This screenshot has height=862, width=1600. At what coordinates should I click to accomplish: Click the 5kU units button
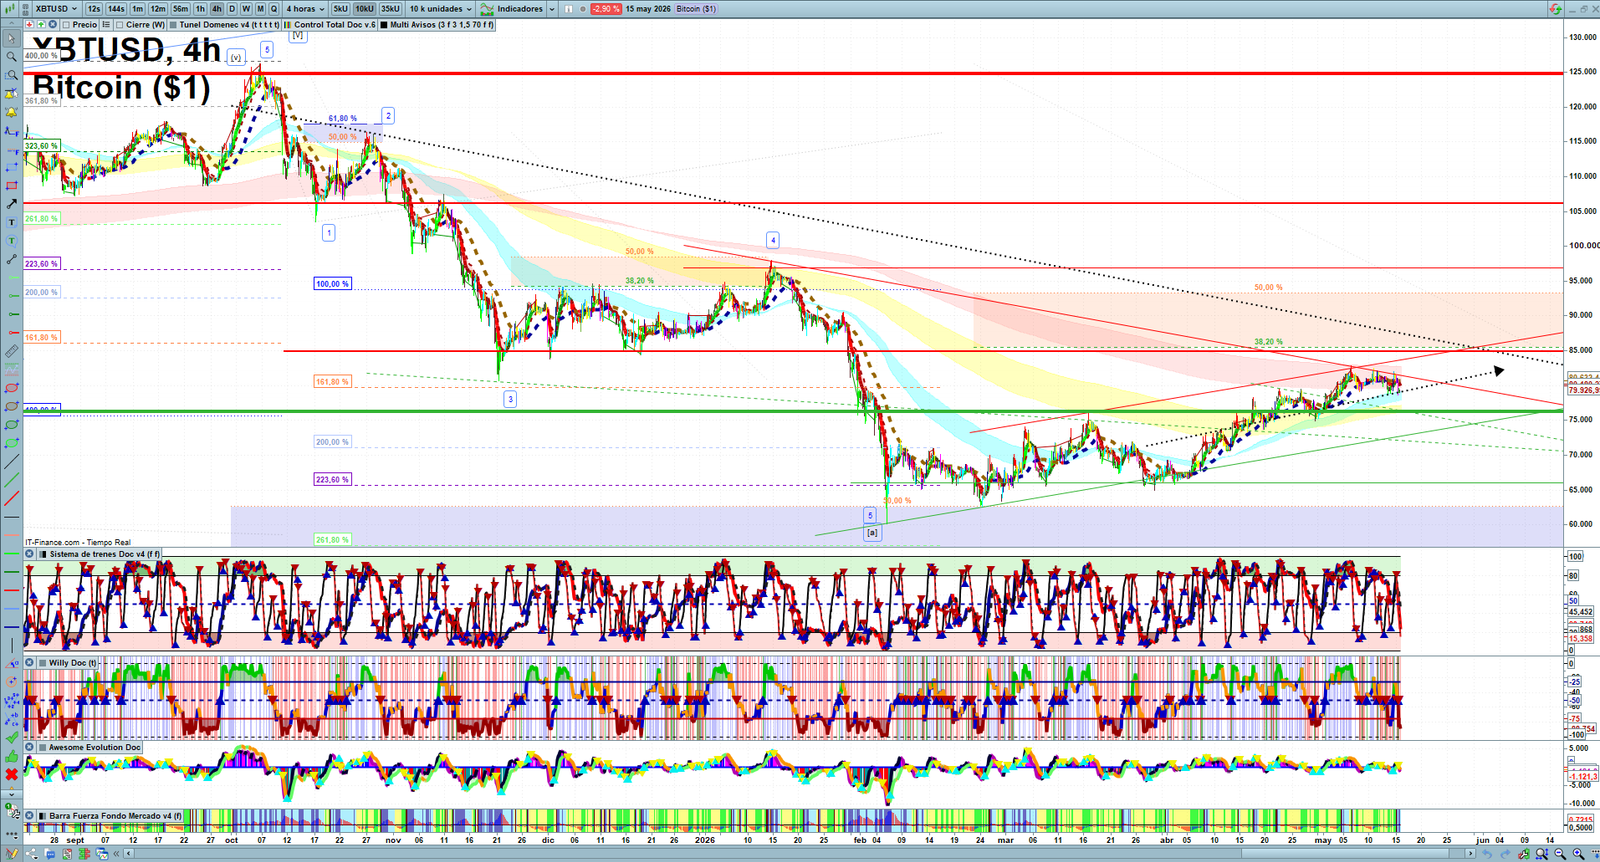[340, 9]
